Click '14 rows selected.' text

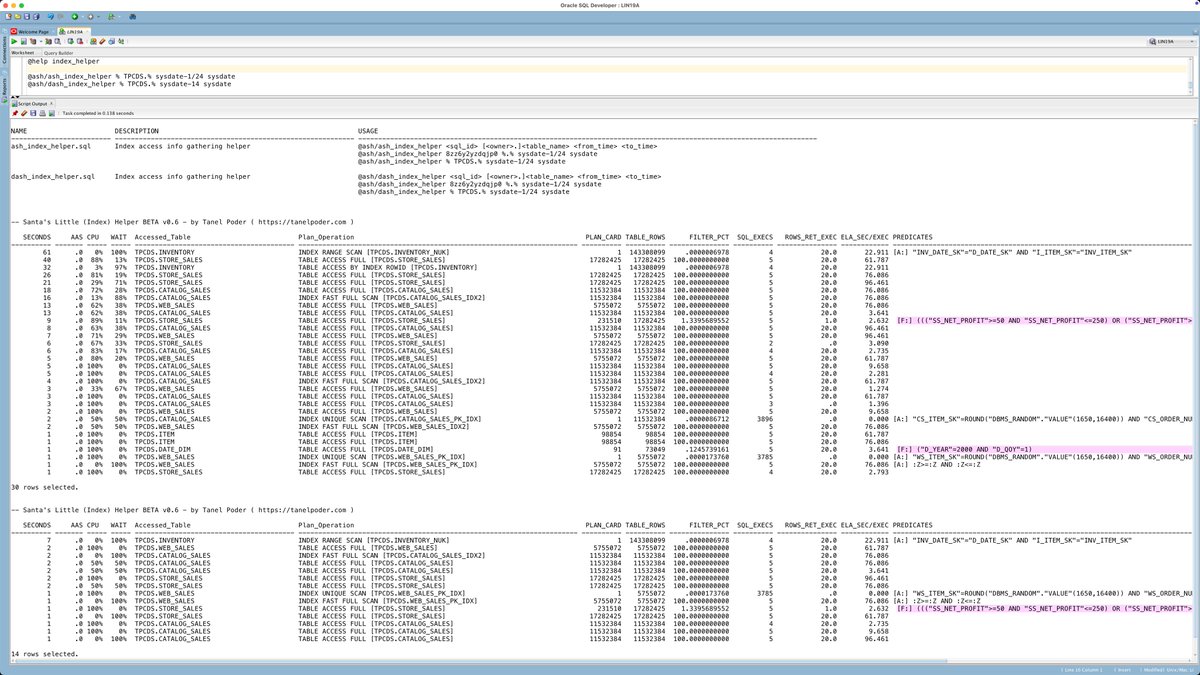click(x=44, y=653)
